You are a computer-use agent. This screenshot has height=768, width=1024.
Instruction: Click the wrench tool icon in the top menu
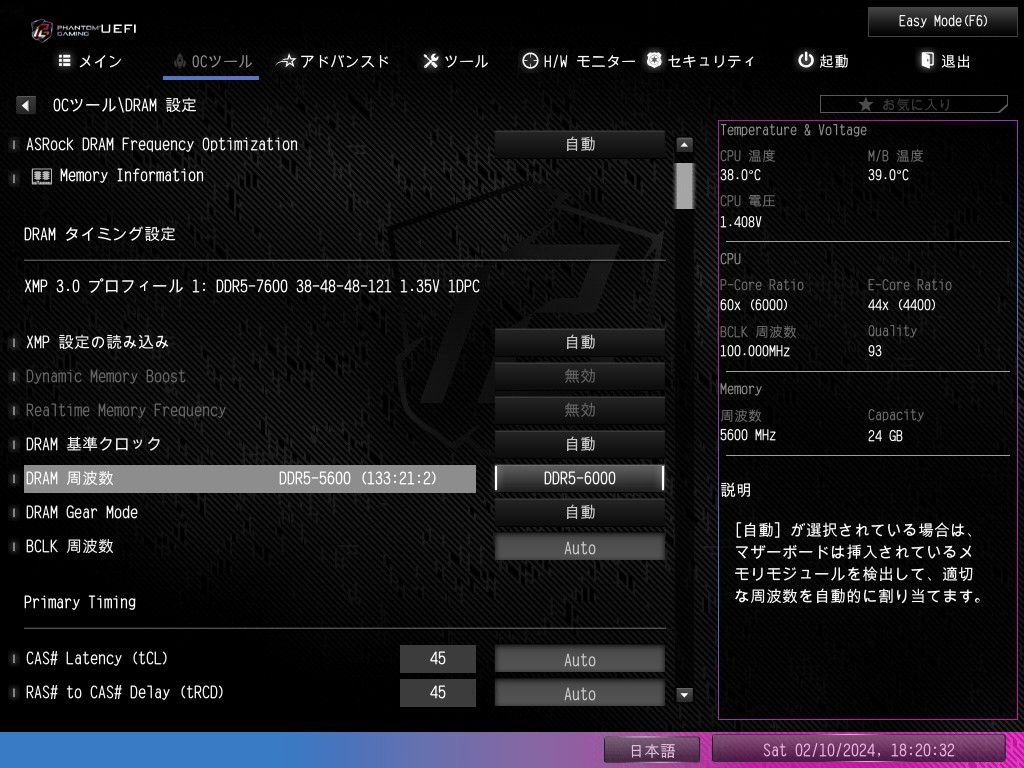click(431, 61)
